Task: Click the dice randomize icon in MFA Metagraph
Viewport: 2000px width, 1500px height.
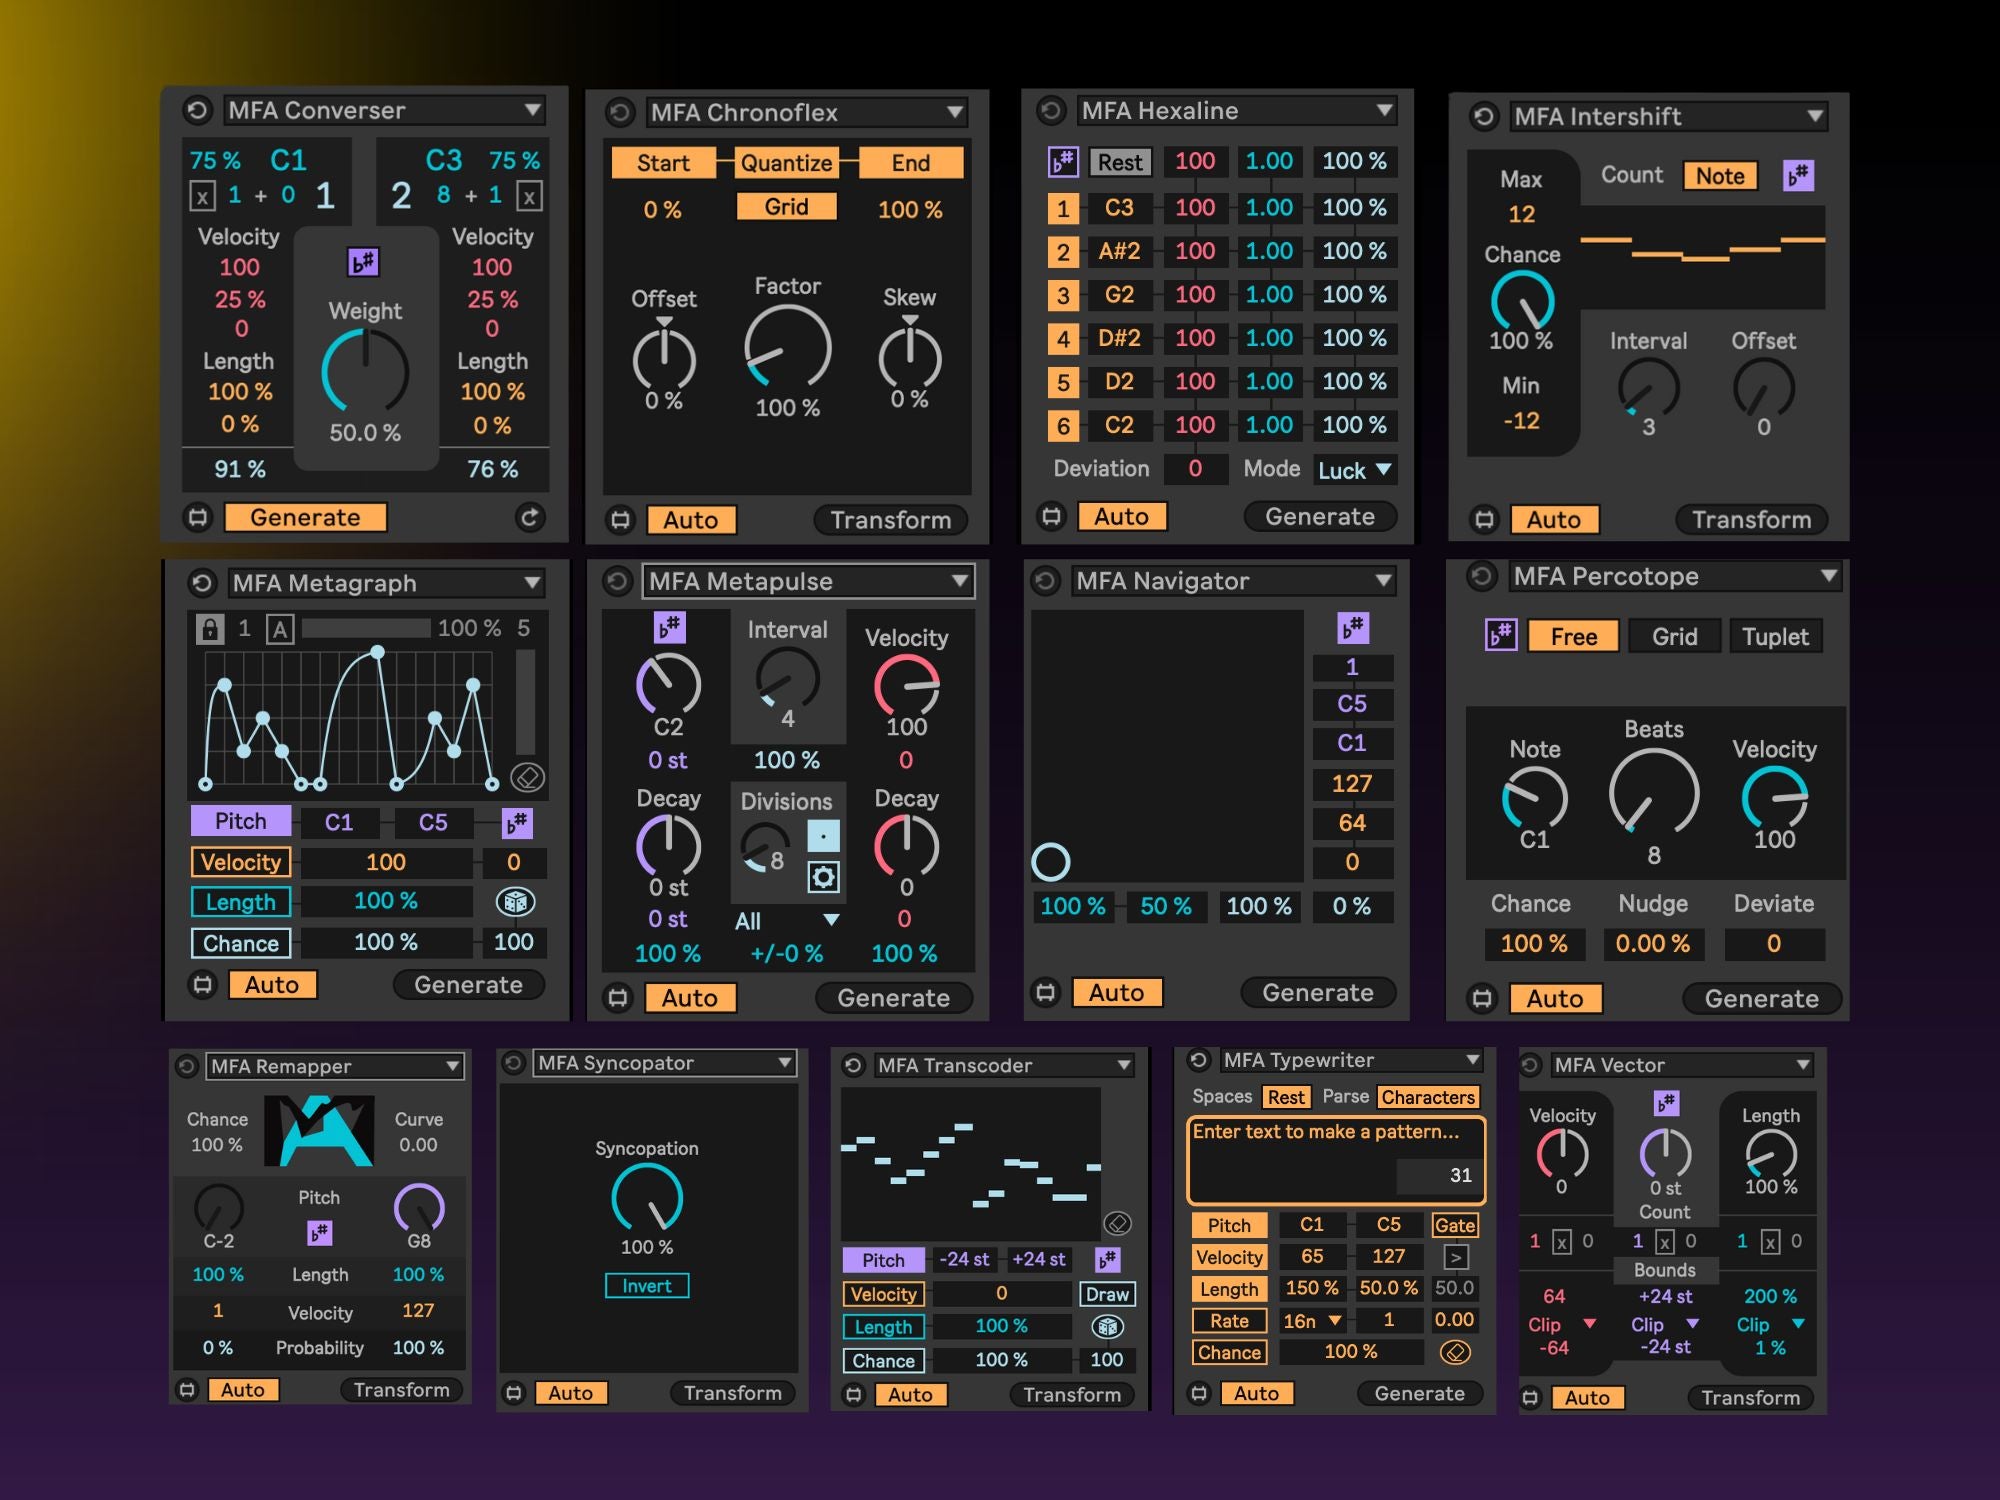Action: (515, 902)
